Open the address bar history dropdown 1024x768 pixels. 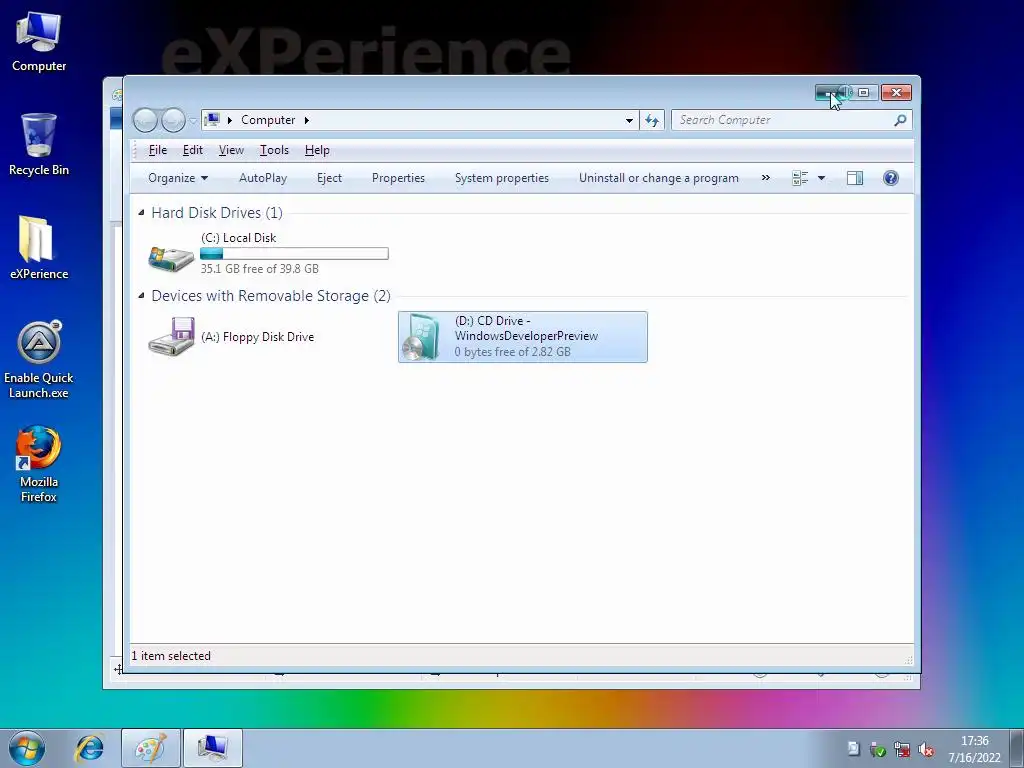(629, 120)
